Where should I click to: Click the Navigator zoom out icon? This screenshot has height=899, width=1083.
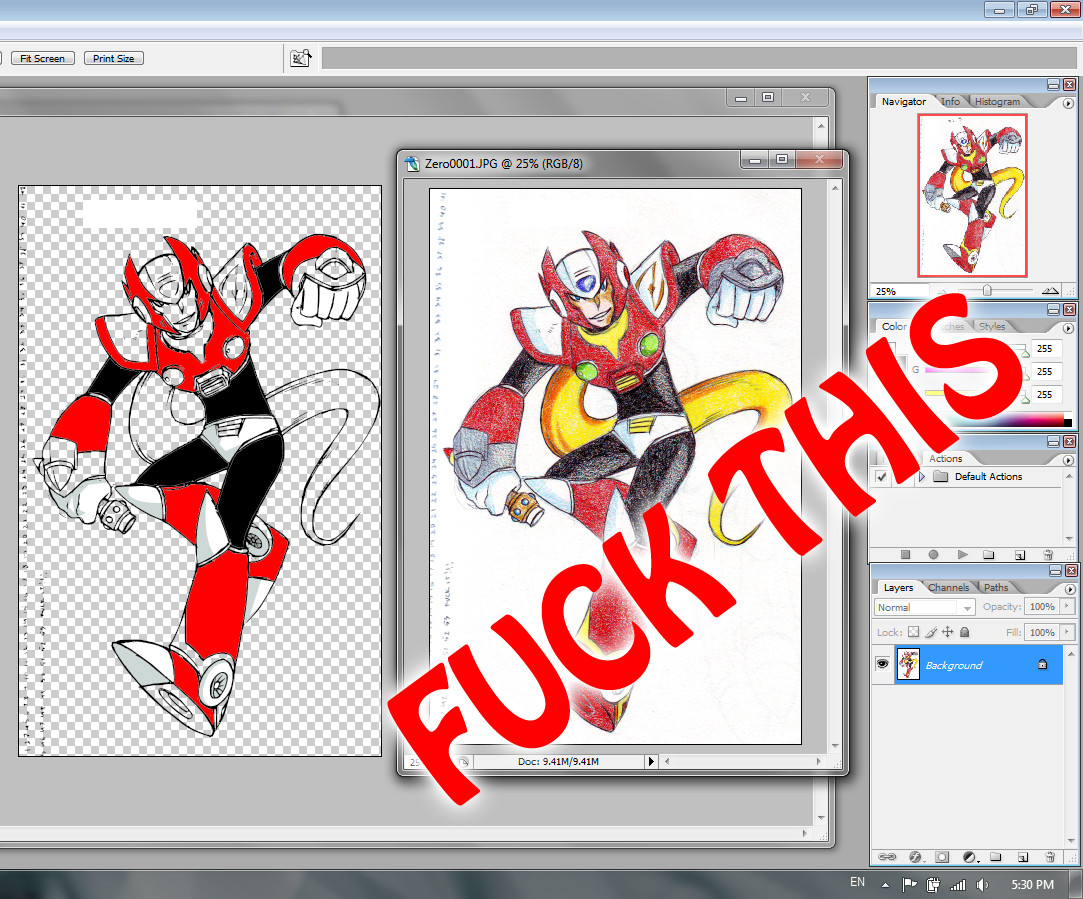[x=943, y=291]
